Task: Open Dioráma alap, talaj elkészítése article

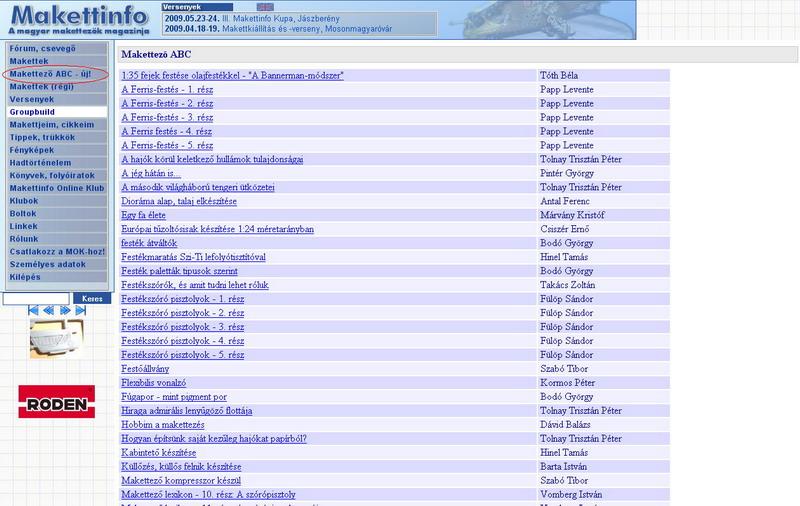Action: tap(179, 201)
